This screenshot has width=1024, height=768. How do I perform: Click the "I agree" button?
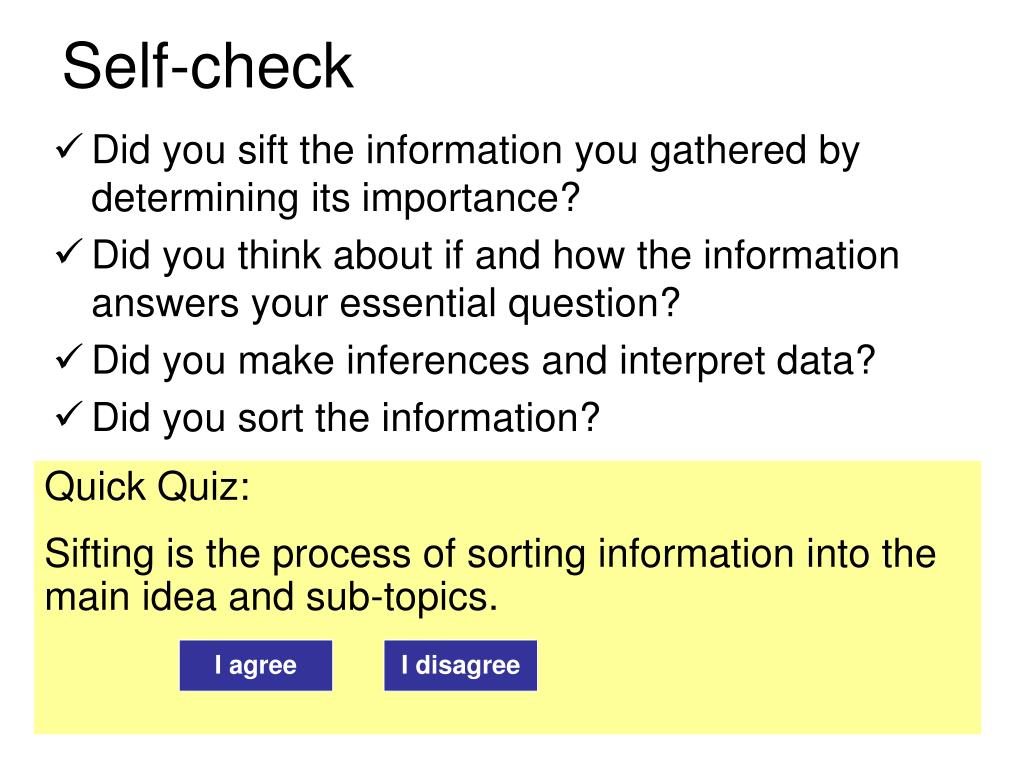[255, 665]
